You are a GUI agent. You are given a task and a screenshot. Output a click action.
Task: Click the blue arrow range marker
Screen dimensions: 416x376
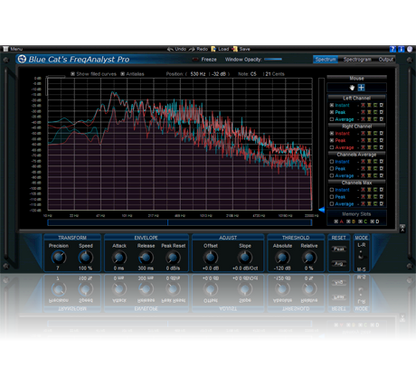[x=322, y=210]
